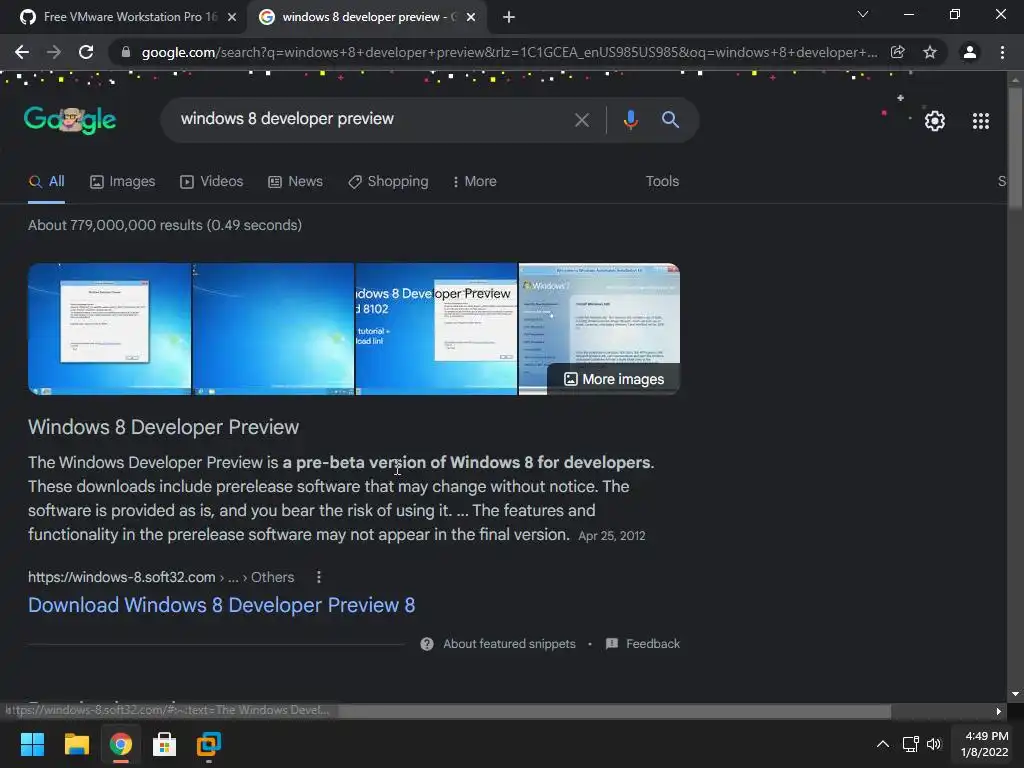Click the About featured snippets help icon

(427, 644)
